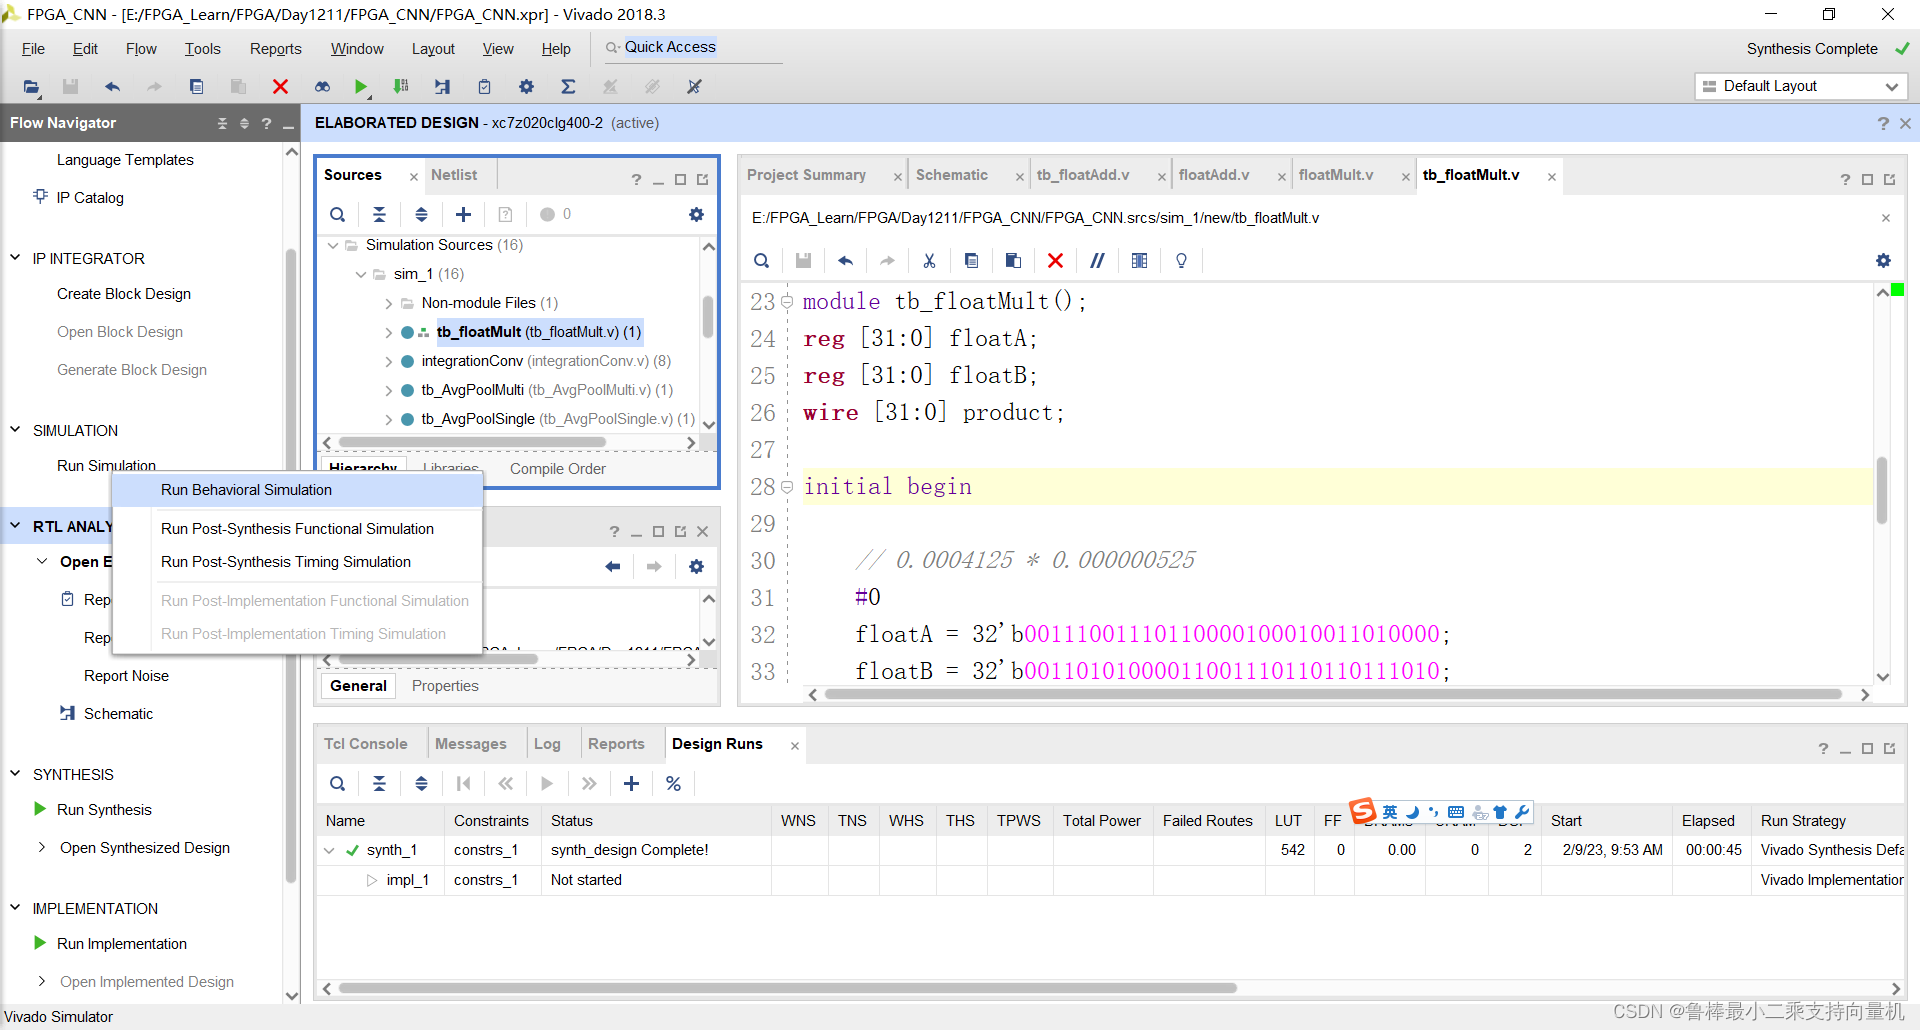Collapse the IMPLEMENTATION section
The height and width of the screenshot is (1030, 1920).
click(15, 908)
